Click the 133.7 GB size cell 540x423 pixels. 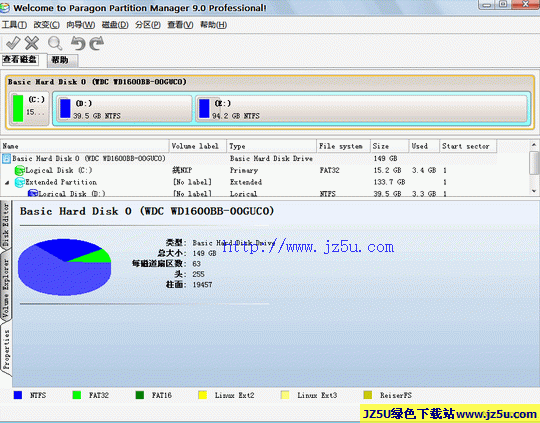coord(390,182)
